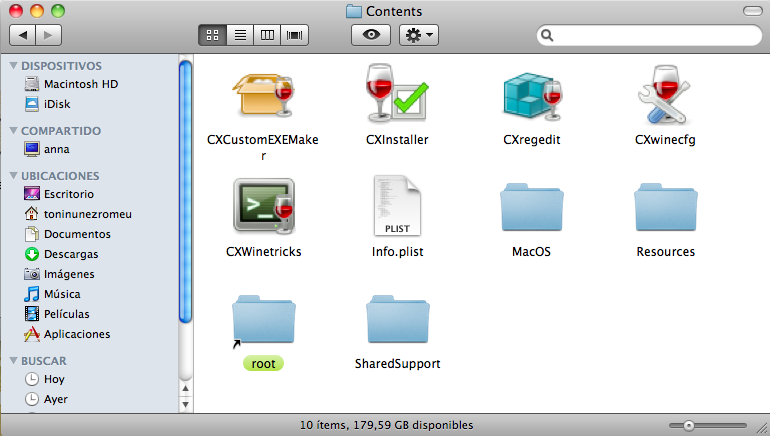Select the CXWinetricks terminal icon
770x436 pixels.
(264, 205)
